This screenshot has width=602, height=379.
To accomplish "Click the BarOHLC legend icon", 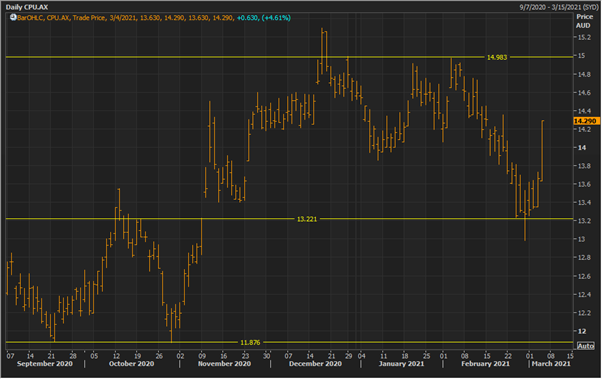I will 13,18.
